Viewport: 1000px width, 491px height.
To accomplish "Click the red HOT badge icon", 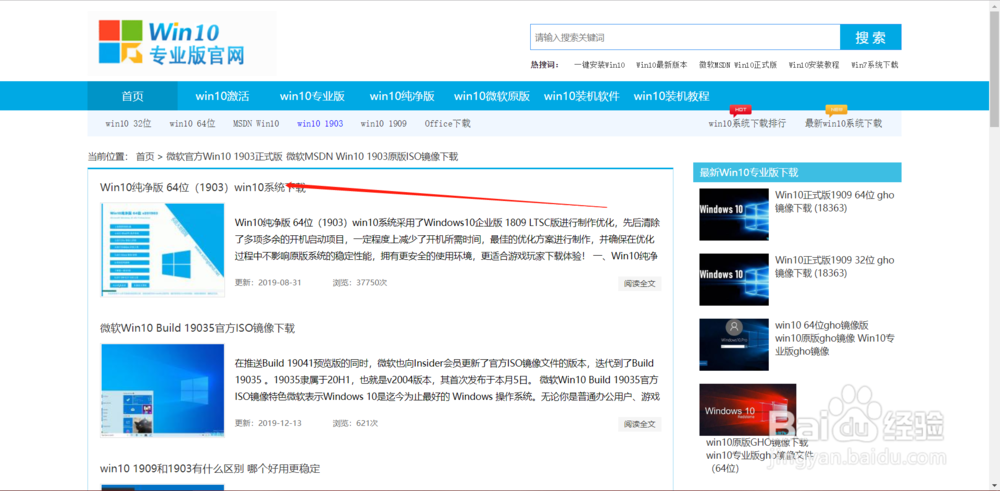I will coord(740,110).
